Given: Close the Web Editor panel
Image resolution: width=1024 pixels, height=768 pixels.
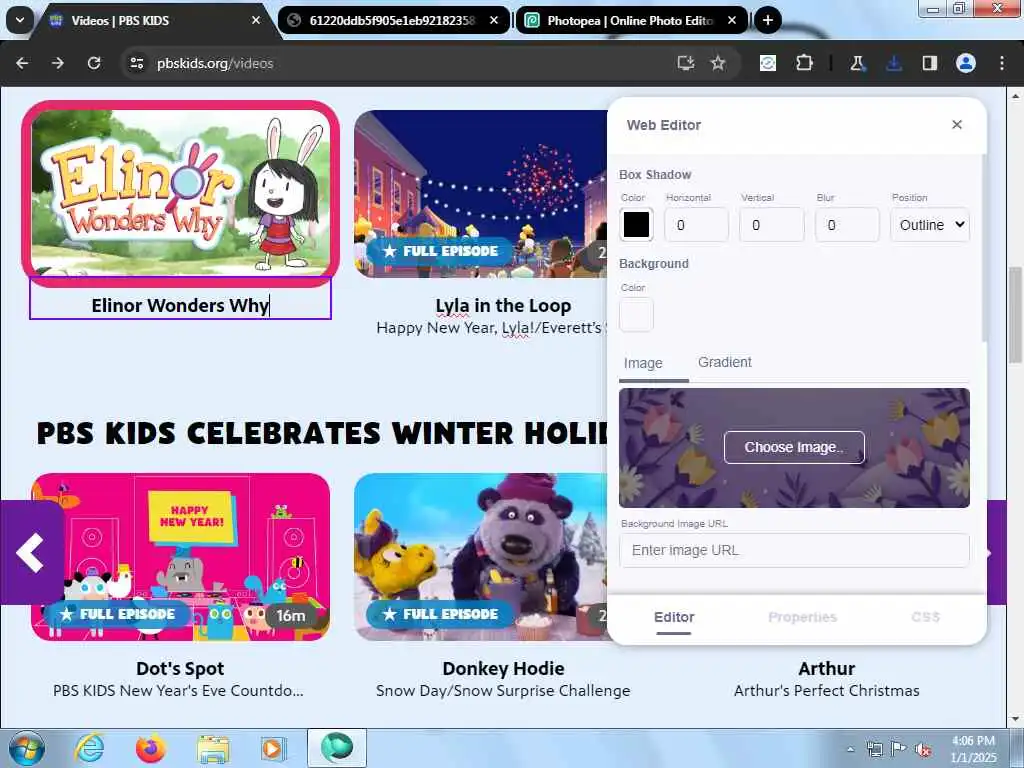Looking at the screenshot, I should coord(957,124).
